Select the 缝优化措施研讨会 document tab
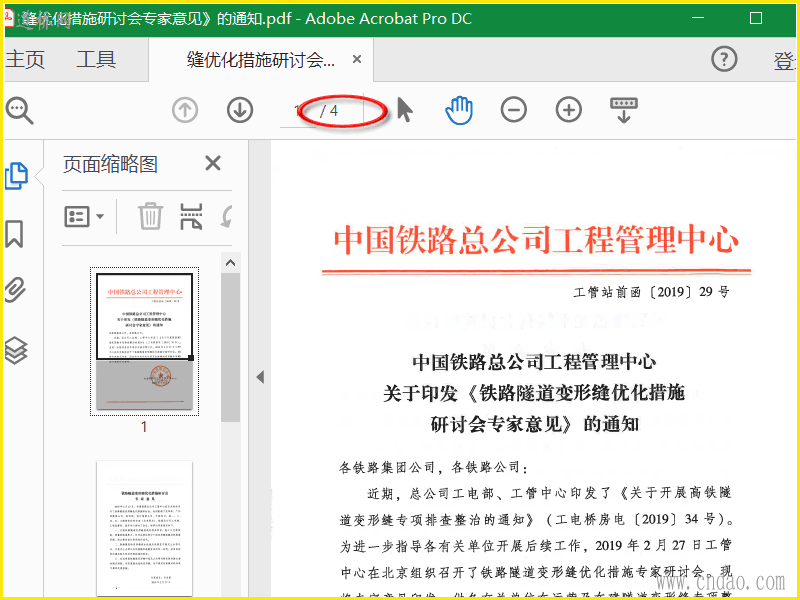 (x=261, y=60)
